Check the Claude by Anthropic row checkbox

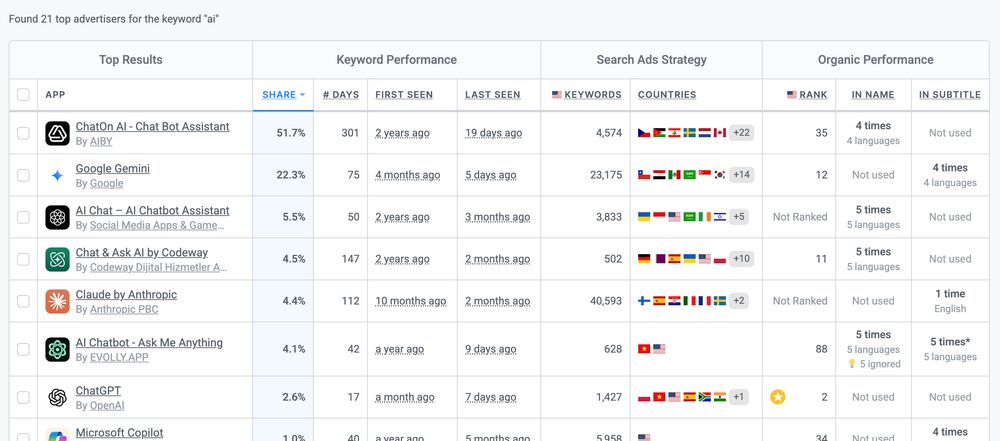24,301
